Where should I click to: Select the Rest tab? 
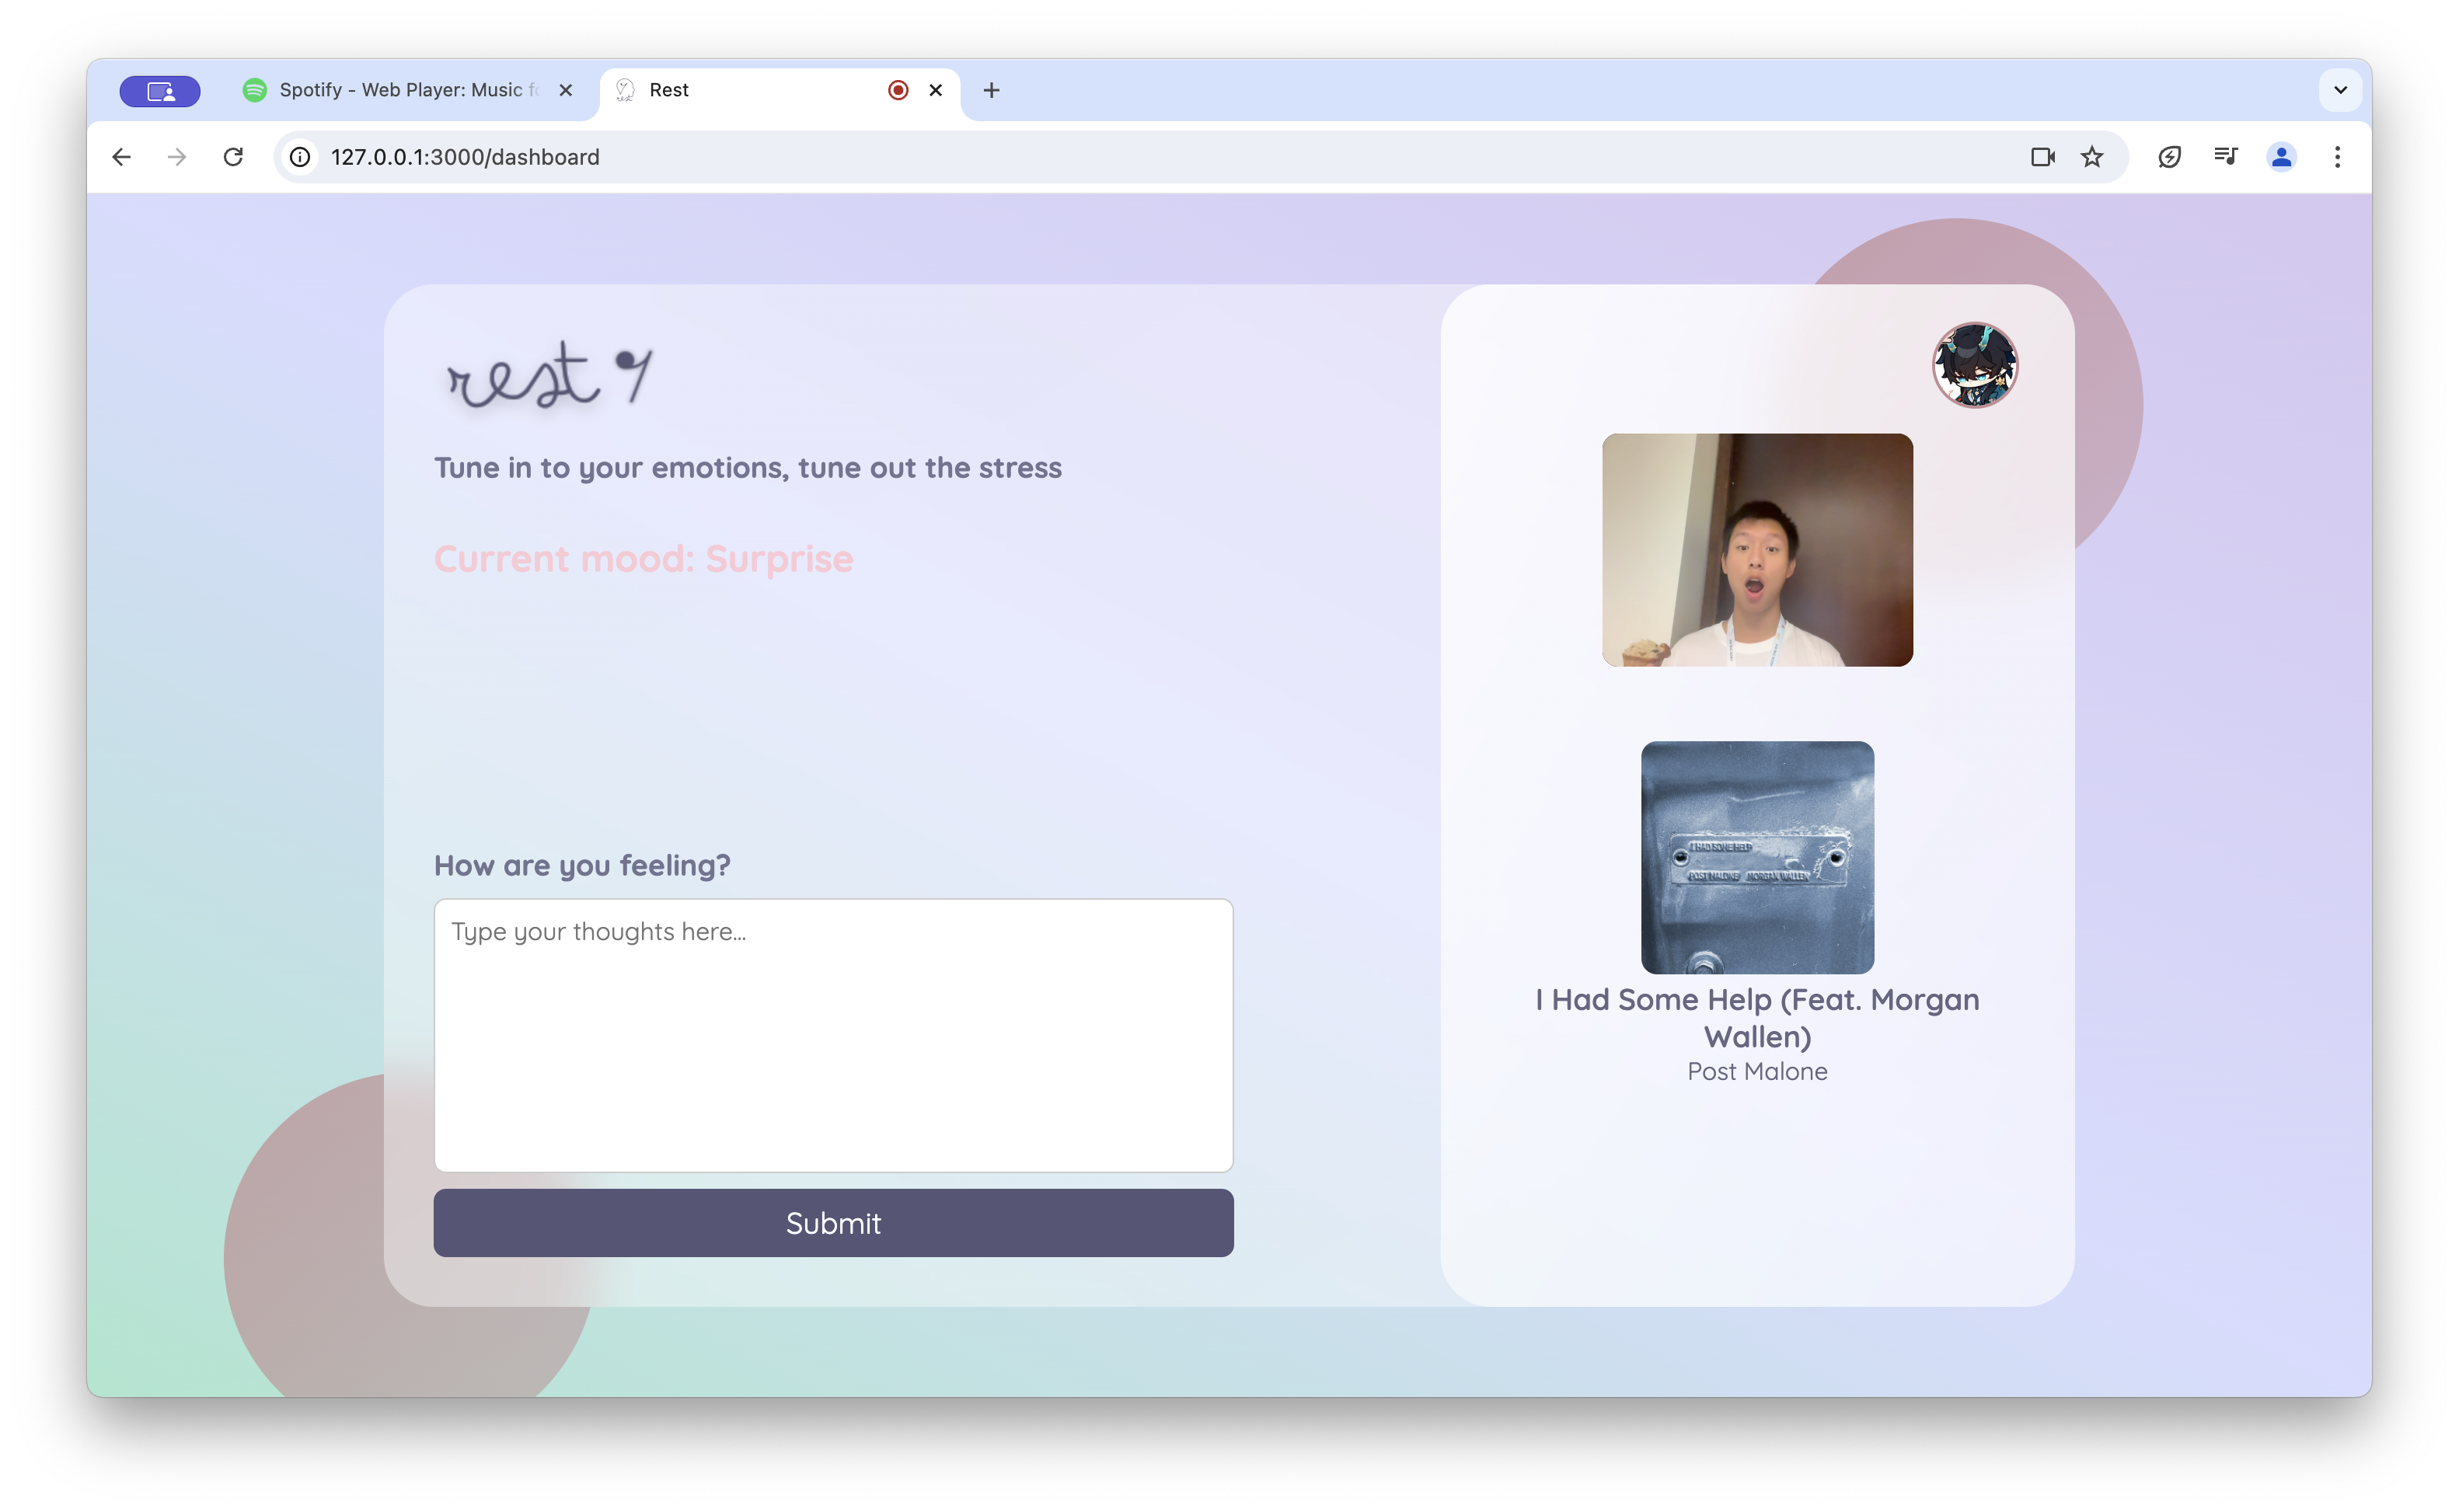coord(750,90)
